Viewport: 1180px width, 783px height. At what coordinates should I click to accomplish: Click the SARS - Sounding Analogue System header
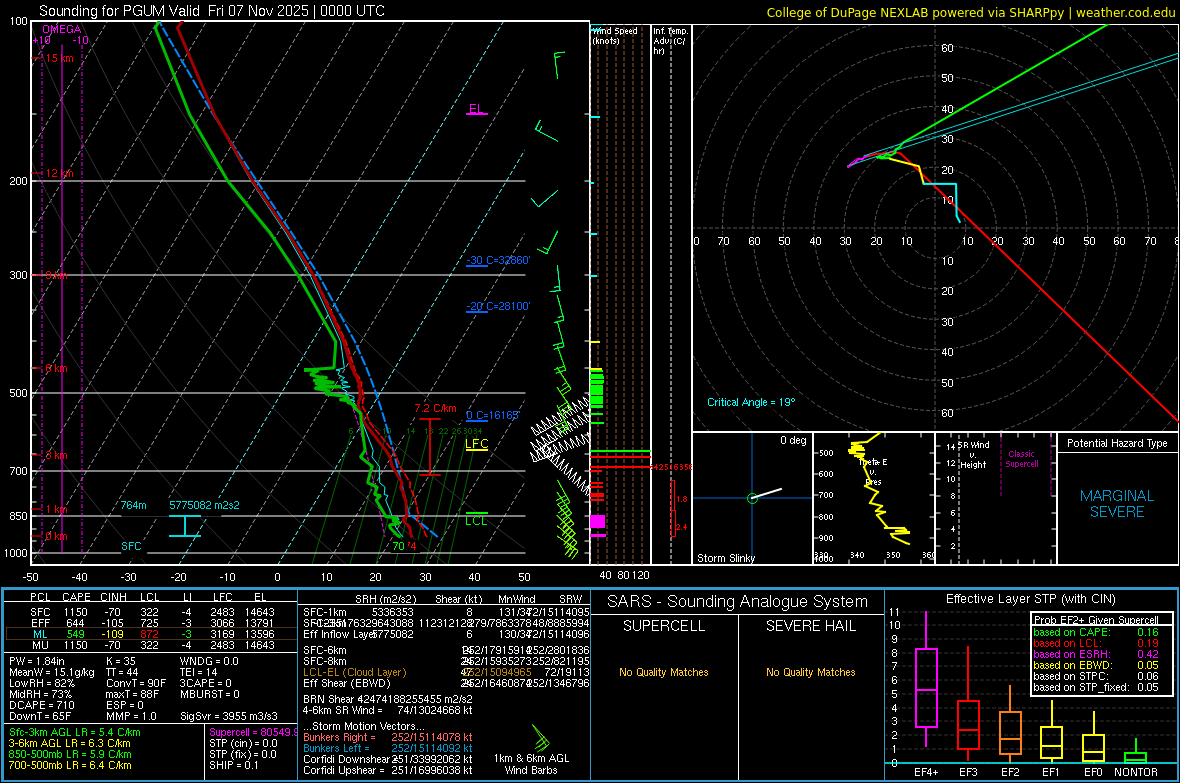pos(738,601)
